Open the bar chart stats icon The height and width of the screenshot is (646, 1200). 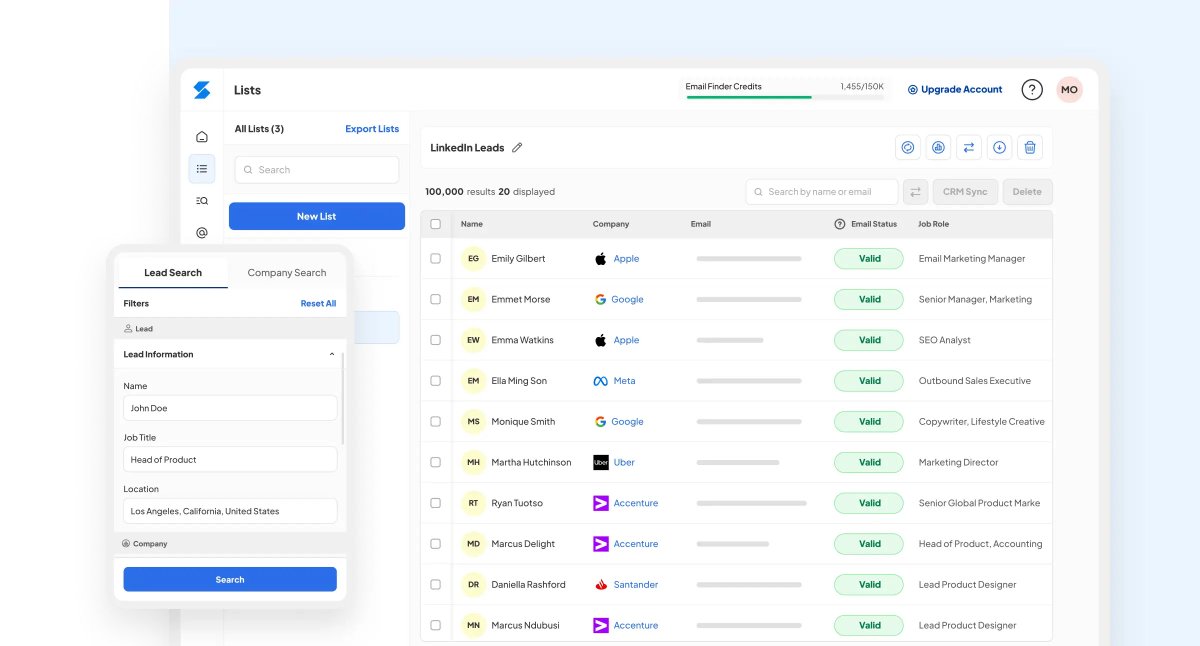click(938, 147)
